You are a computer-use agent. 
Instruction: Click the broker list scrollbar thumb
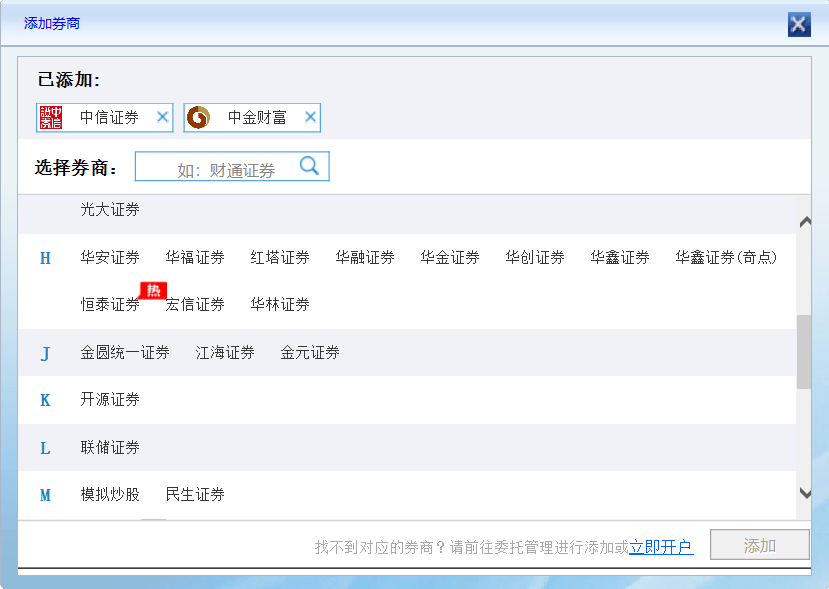pos(804,352)
